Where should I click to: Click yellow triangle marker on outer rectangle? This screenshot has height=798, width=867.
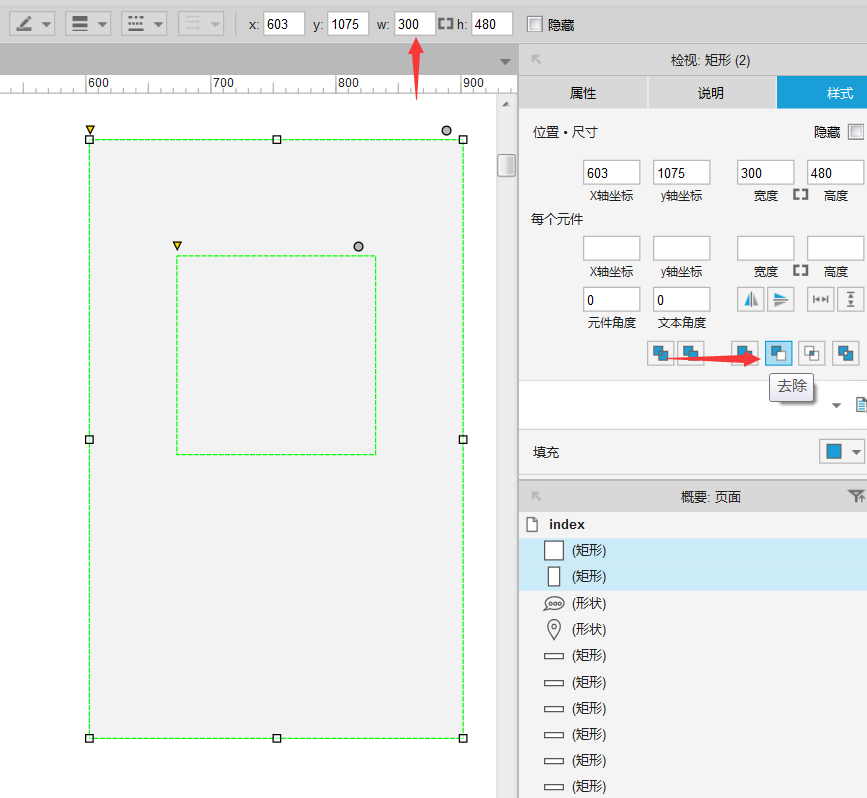pos(90,129)
